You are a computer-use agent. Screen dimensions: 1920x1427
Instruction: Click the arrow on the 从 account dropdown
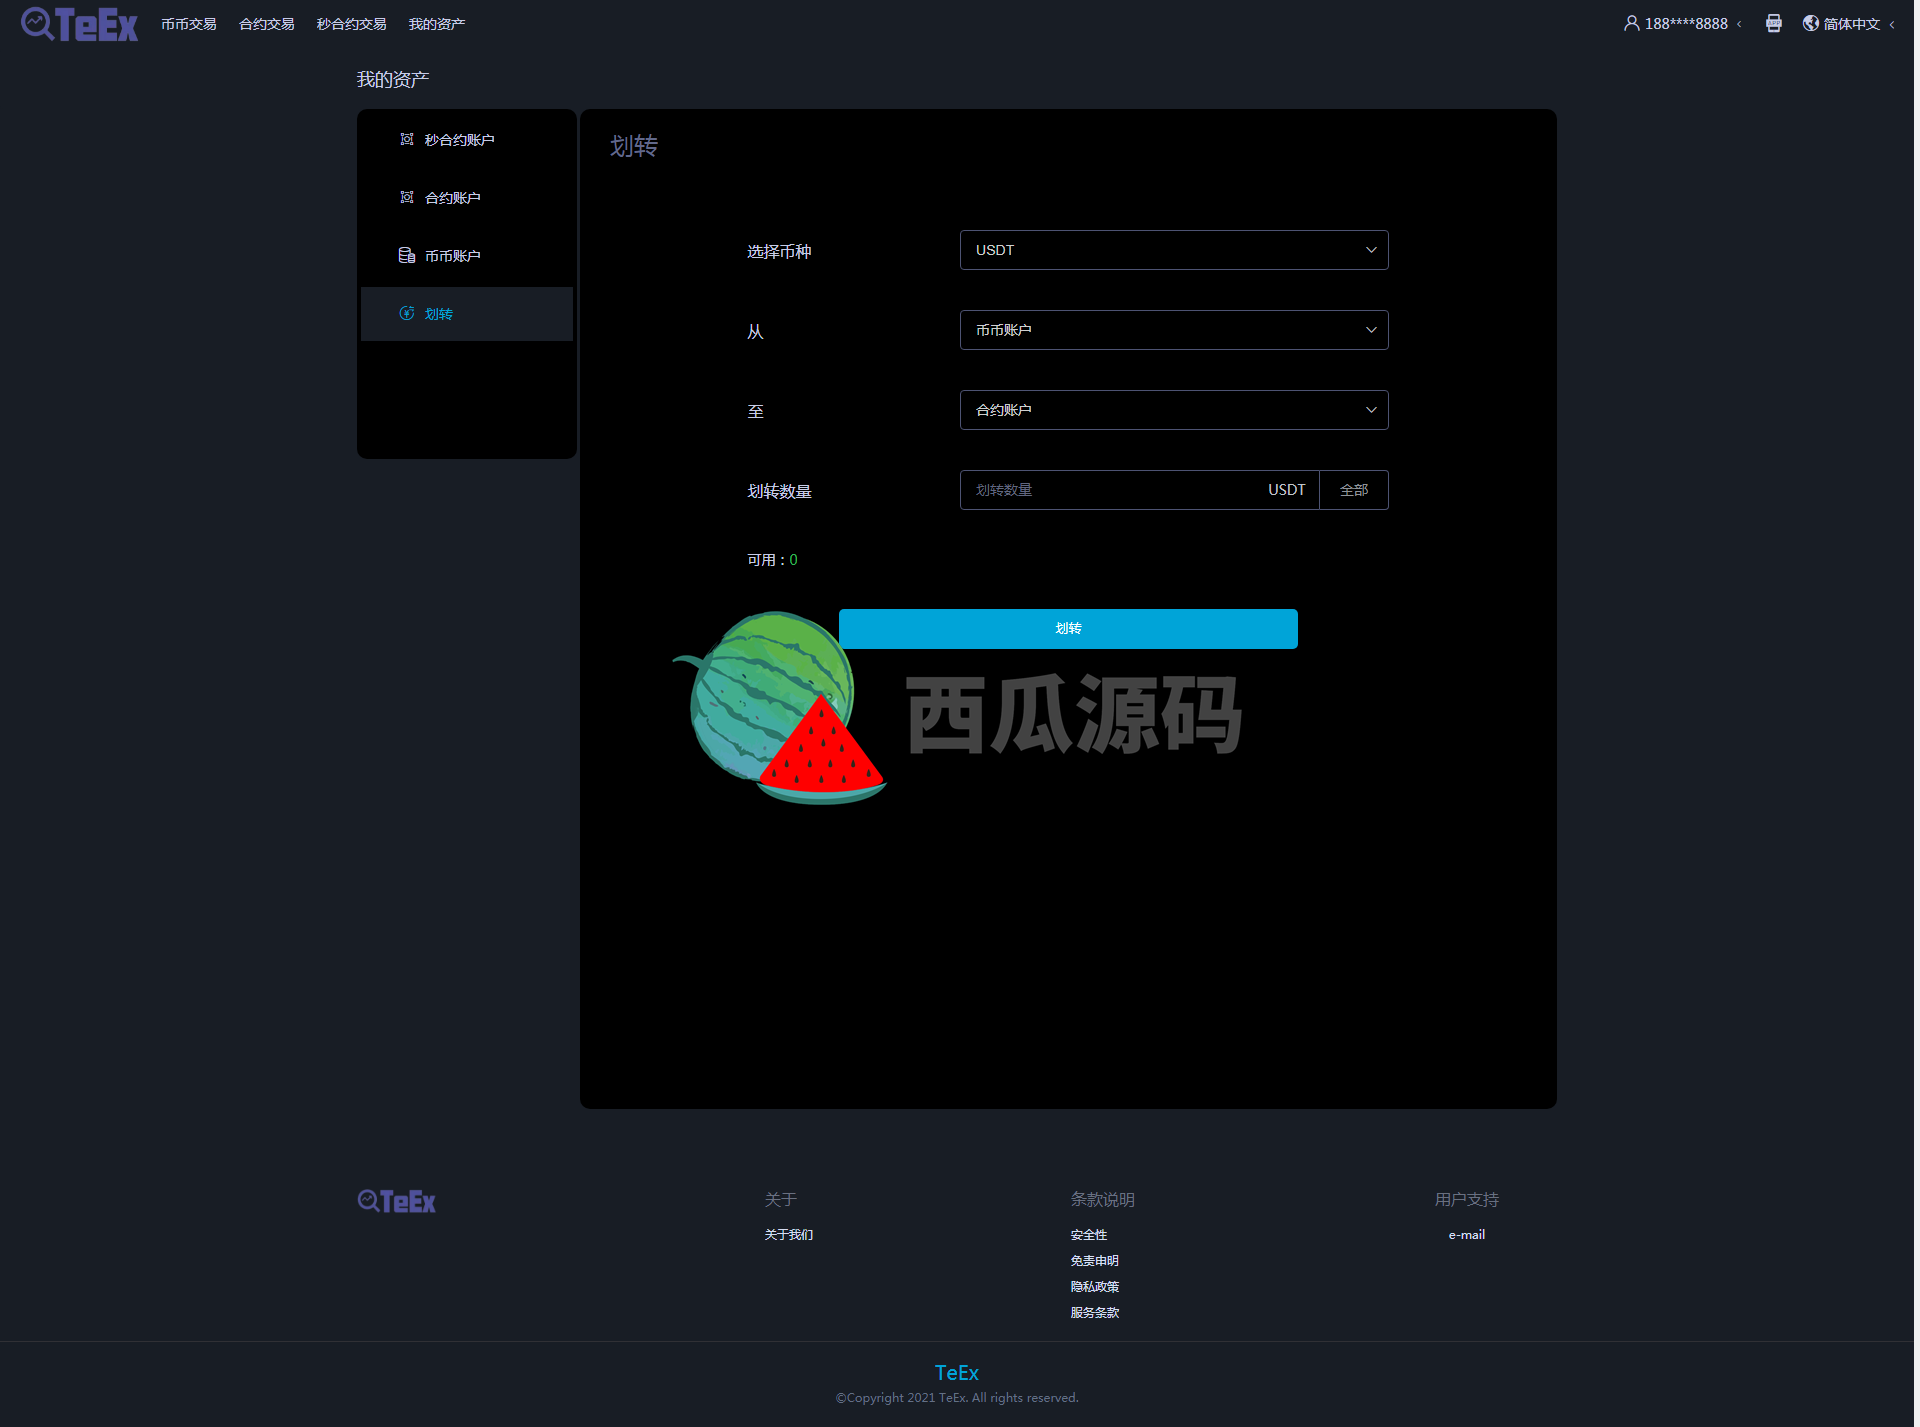point(1371,330)
